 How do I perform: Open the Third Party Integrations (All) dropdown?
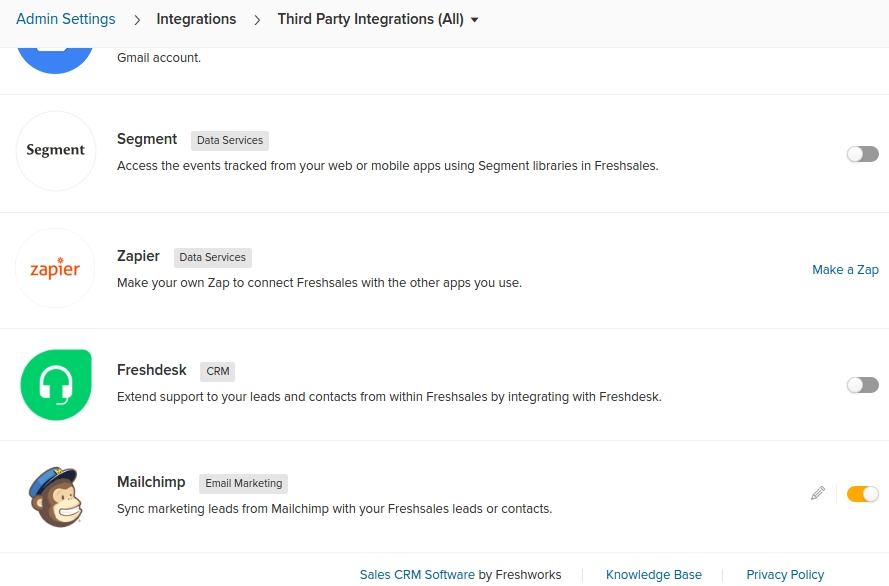[x=378, y=19]
